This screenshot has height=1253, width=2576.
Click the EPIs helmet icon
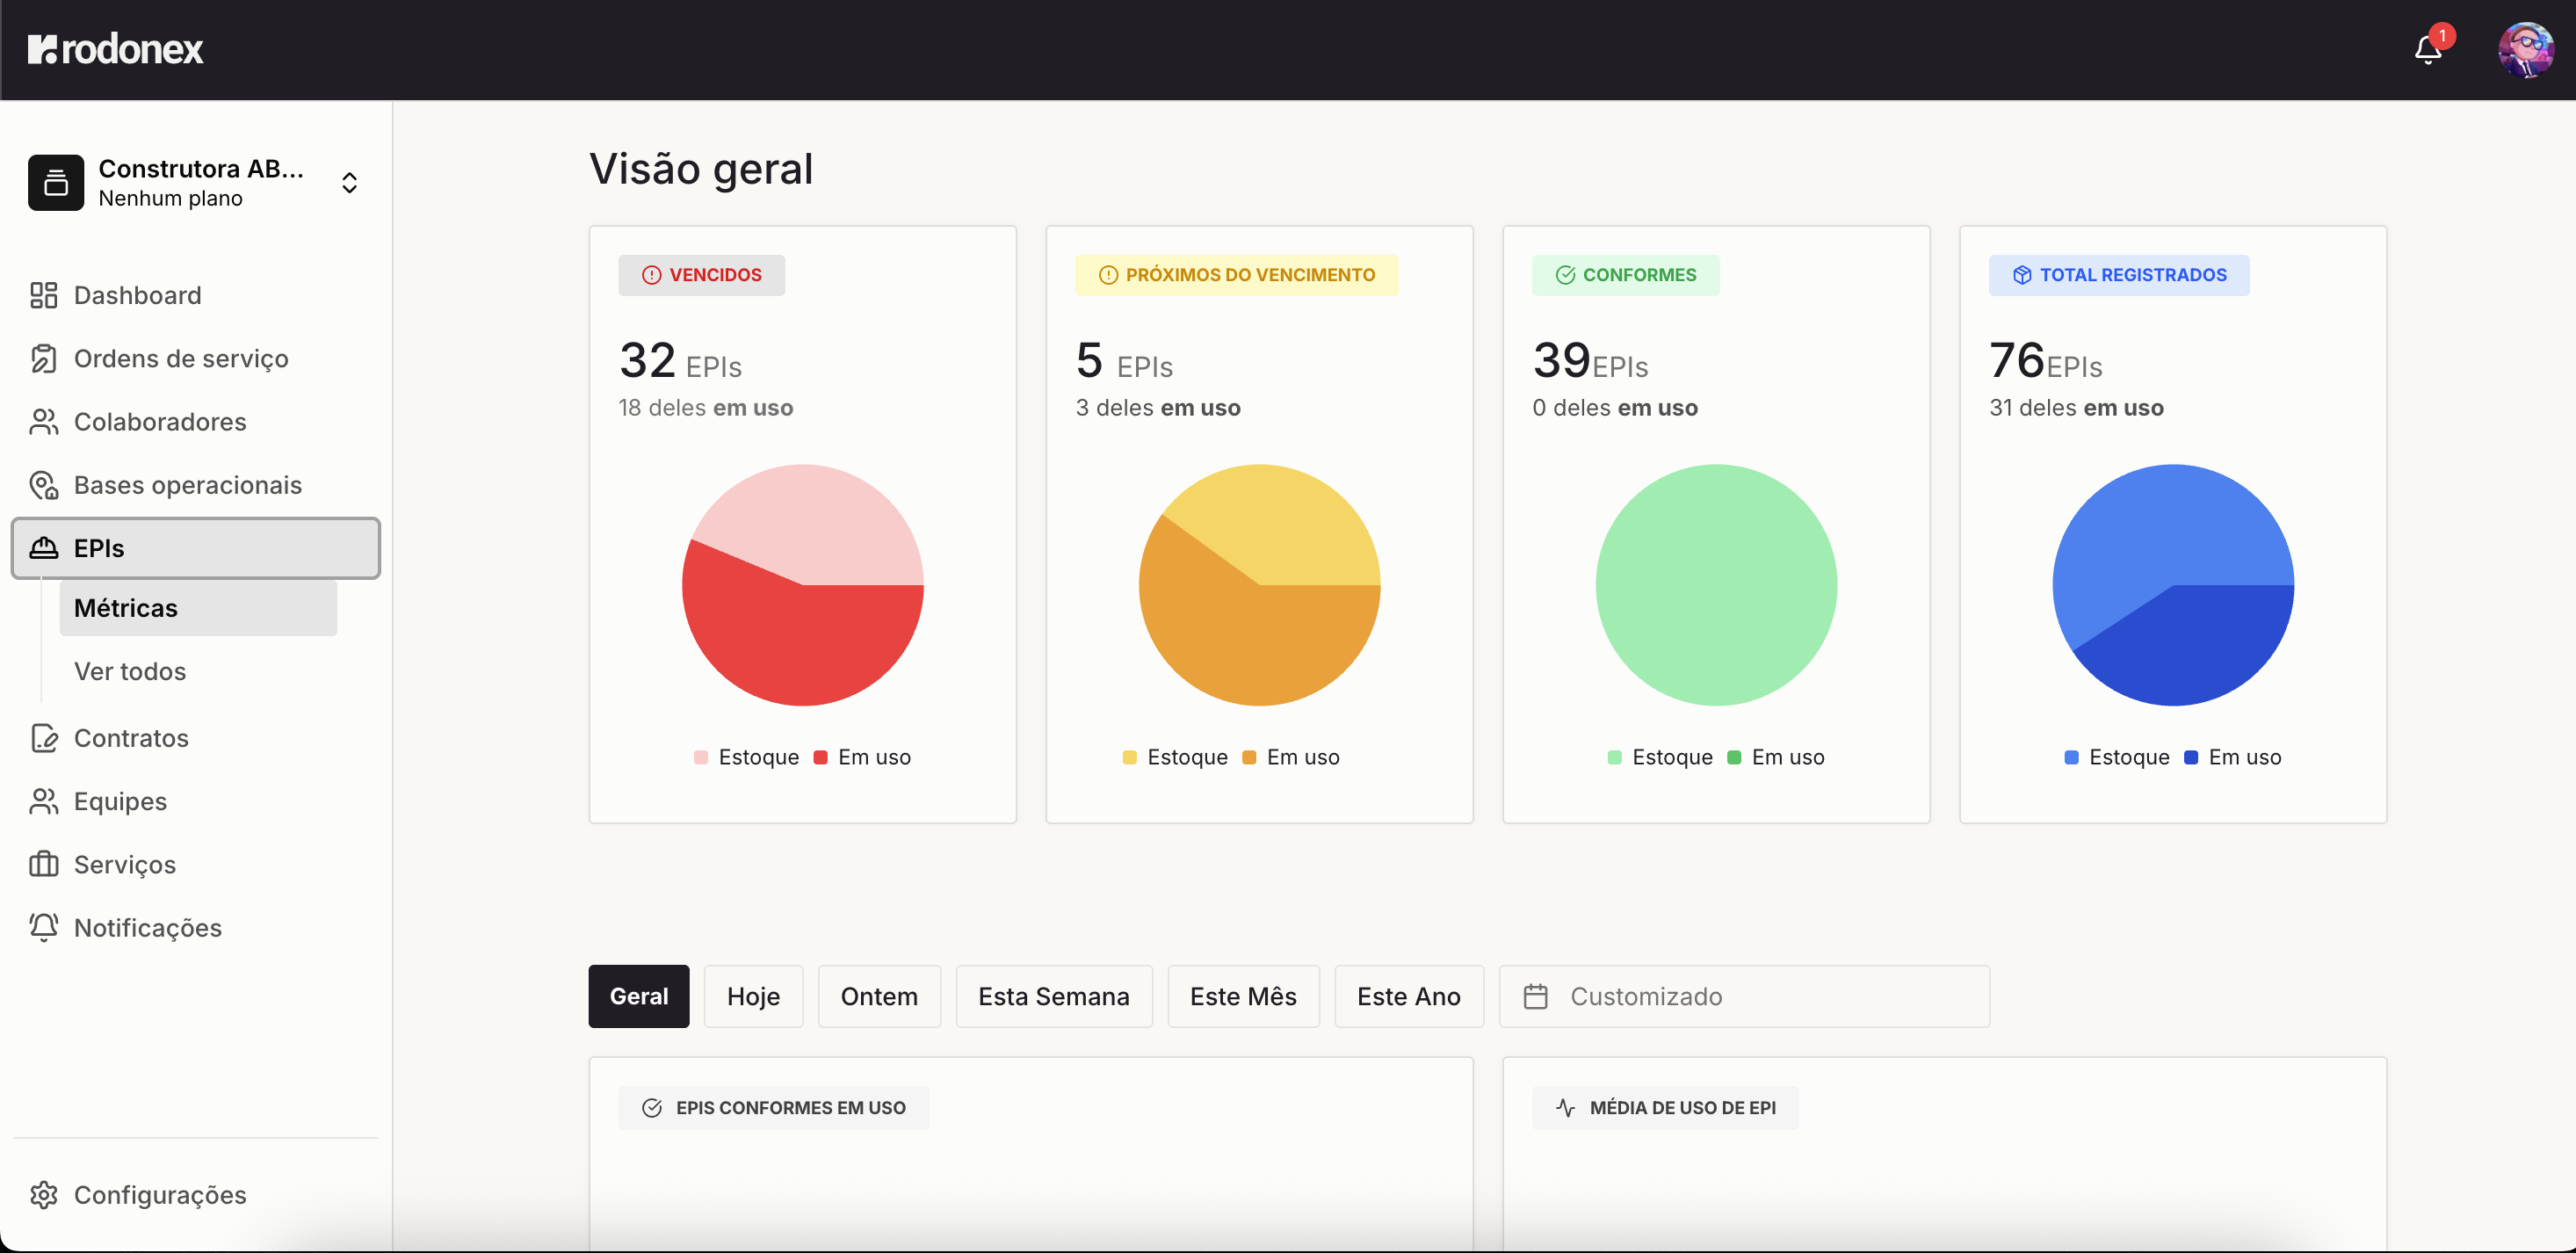tap(42, 548)
